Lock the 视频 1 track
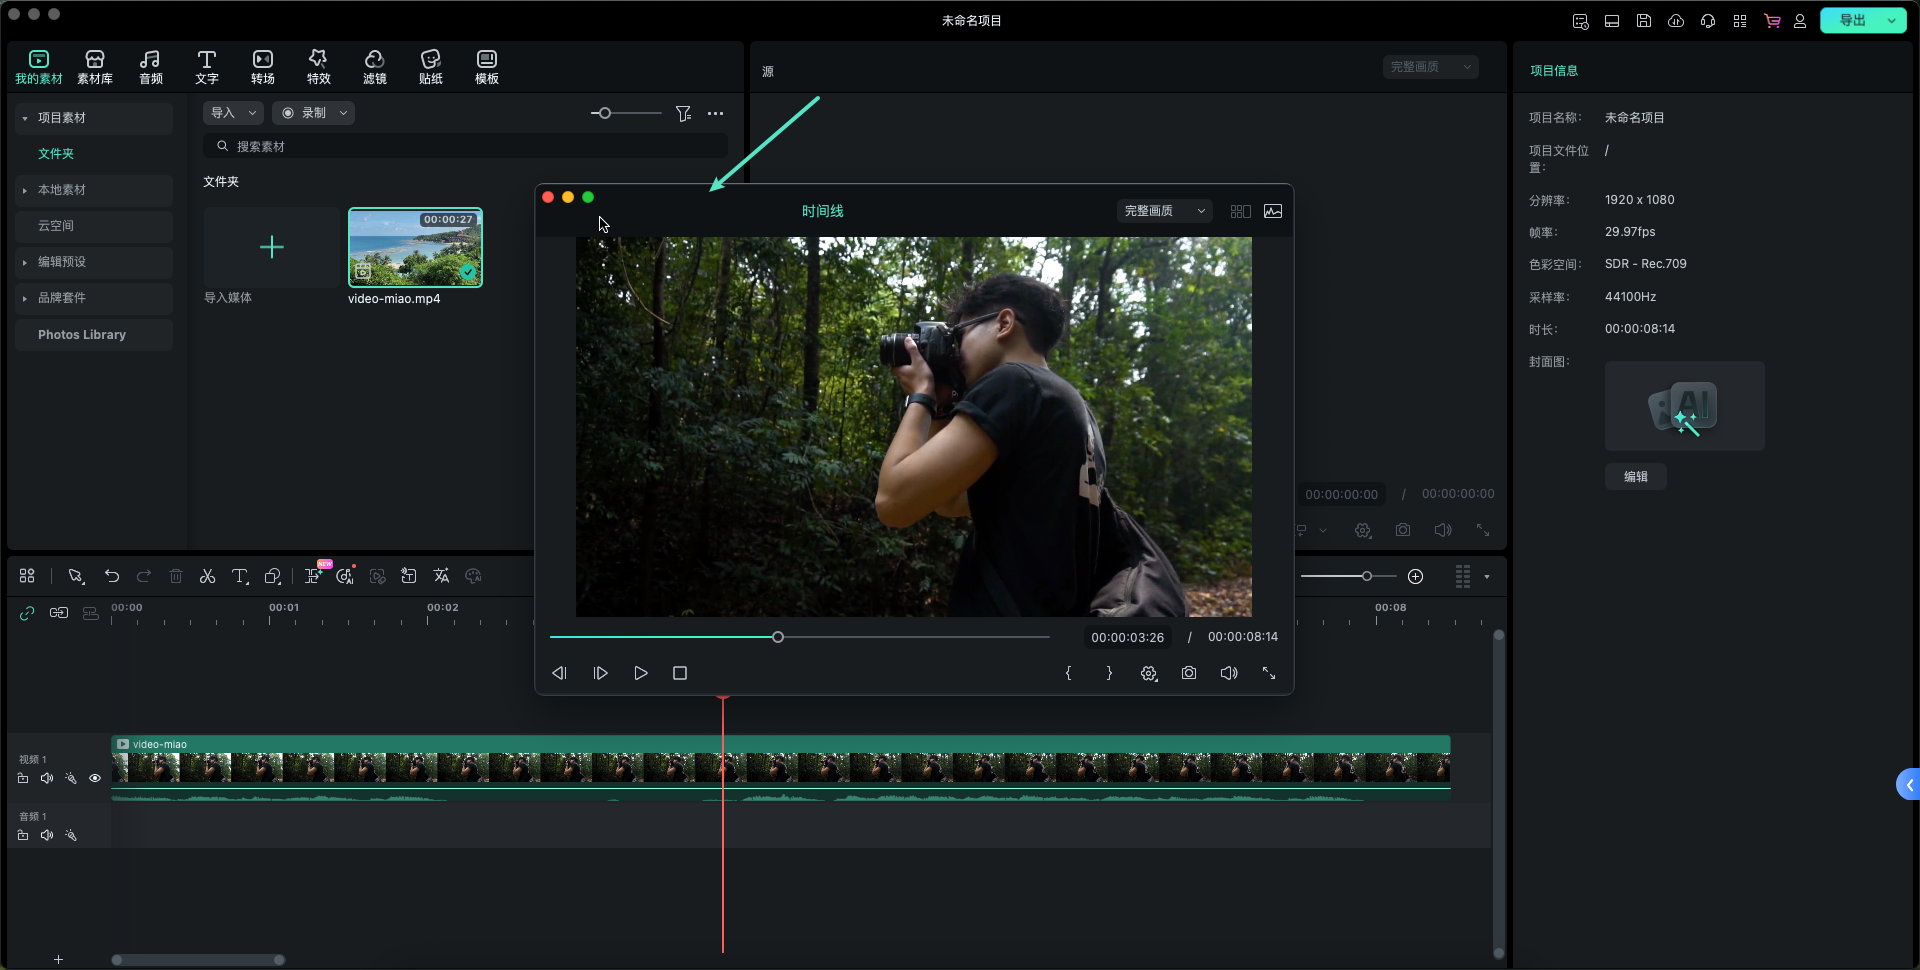 coord(23,778)
